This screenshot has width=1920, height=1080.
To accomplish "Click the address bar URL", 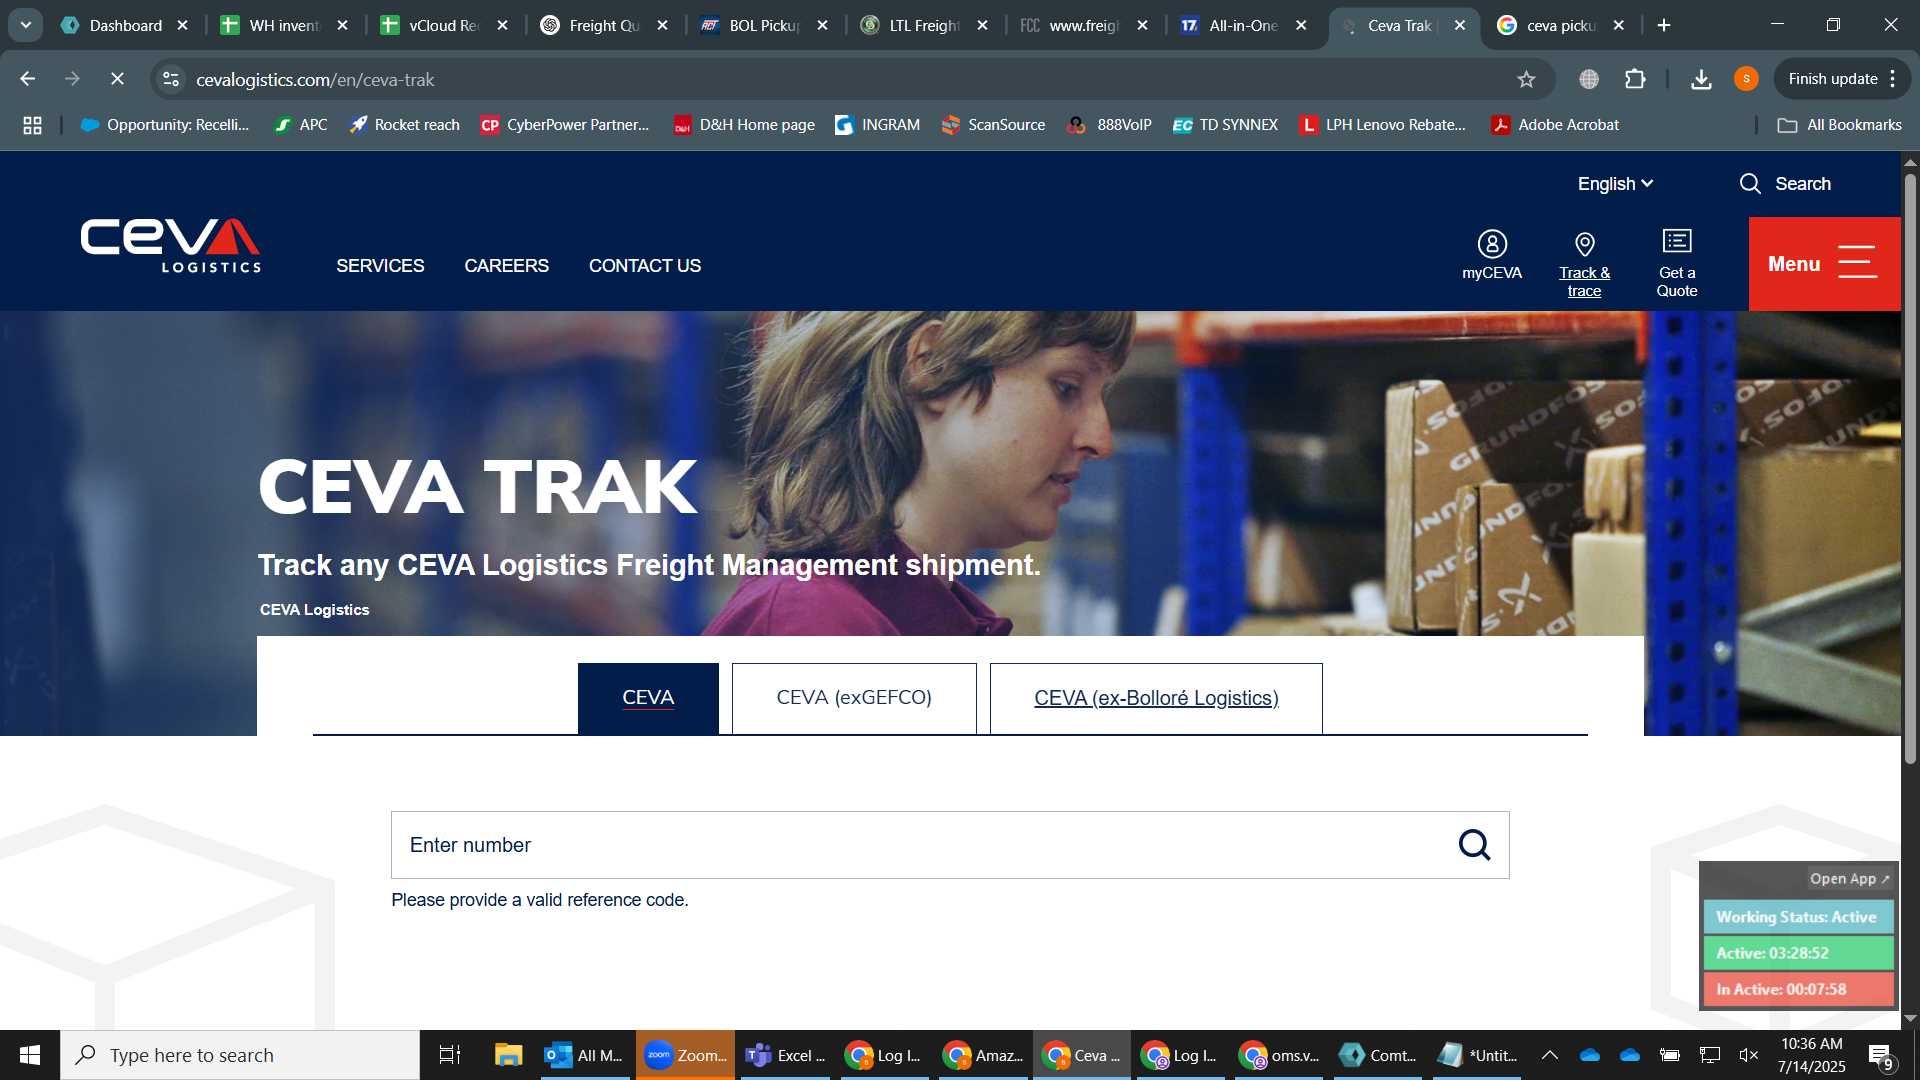I will [x=315, y=79].
